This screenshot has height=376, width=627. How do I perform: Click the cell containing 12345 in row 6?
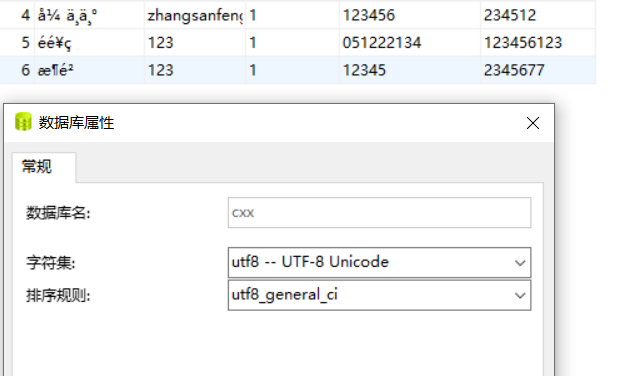(410, 70)
